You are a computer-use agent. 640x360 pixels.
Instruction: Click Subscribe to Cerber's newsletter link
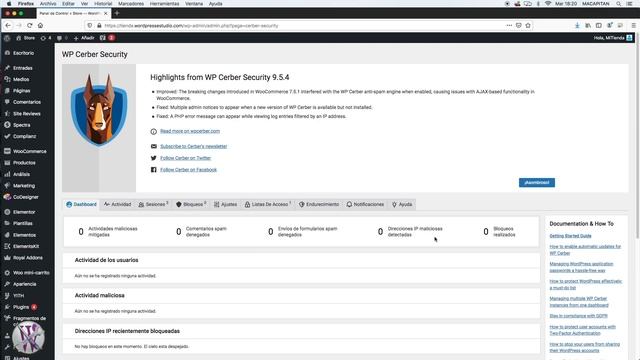tap(193, 146)
